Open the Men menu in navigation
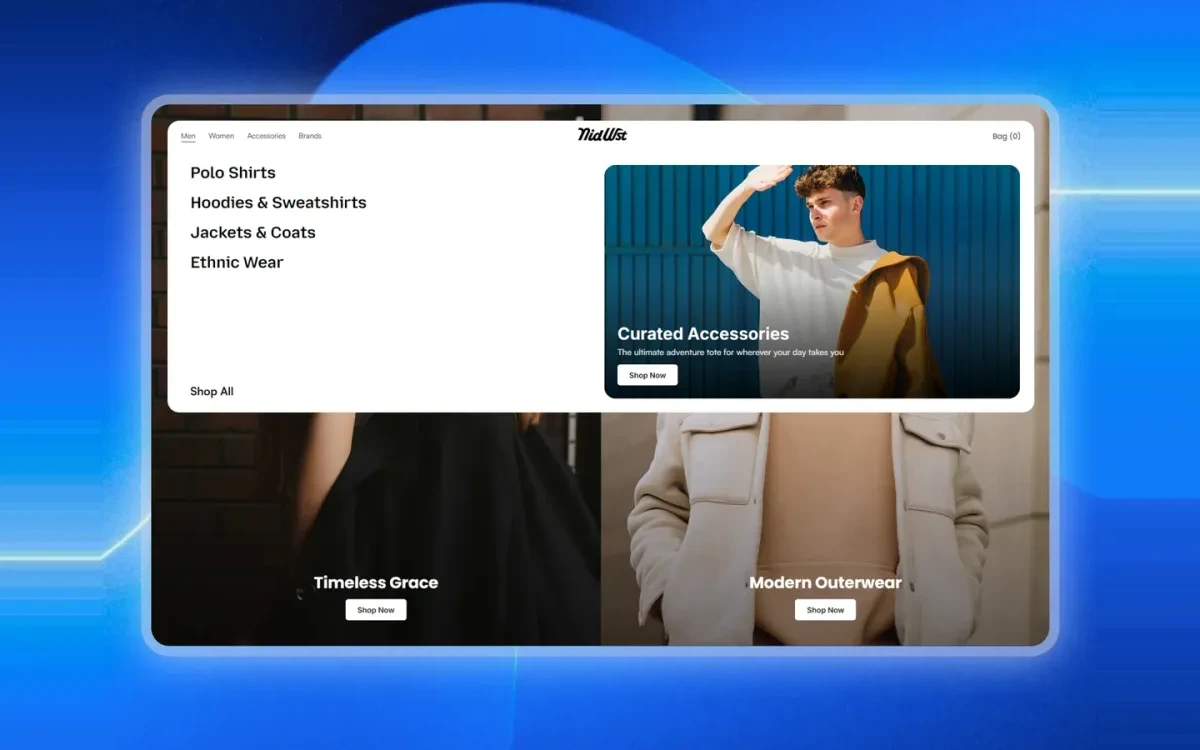The width and height of the screenshot is (1200, 750). pyautogui.click(x=188, y=136)
